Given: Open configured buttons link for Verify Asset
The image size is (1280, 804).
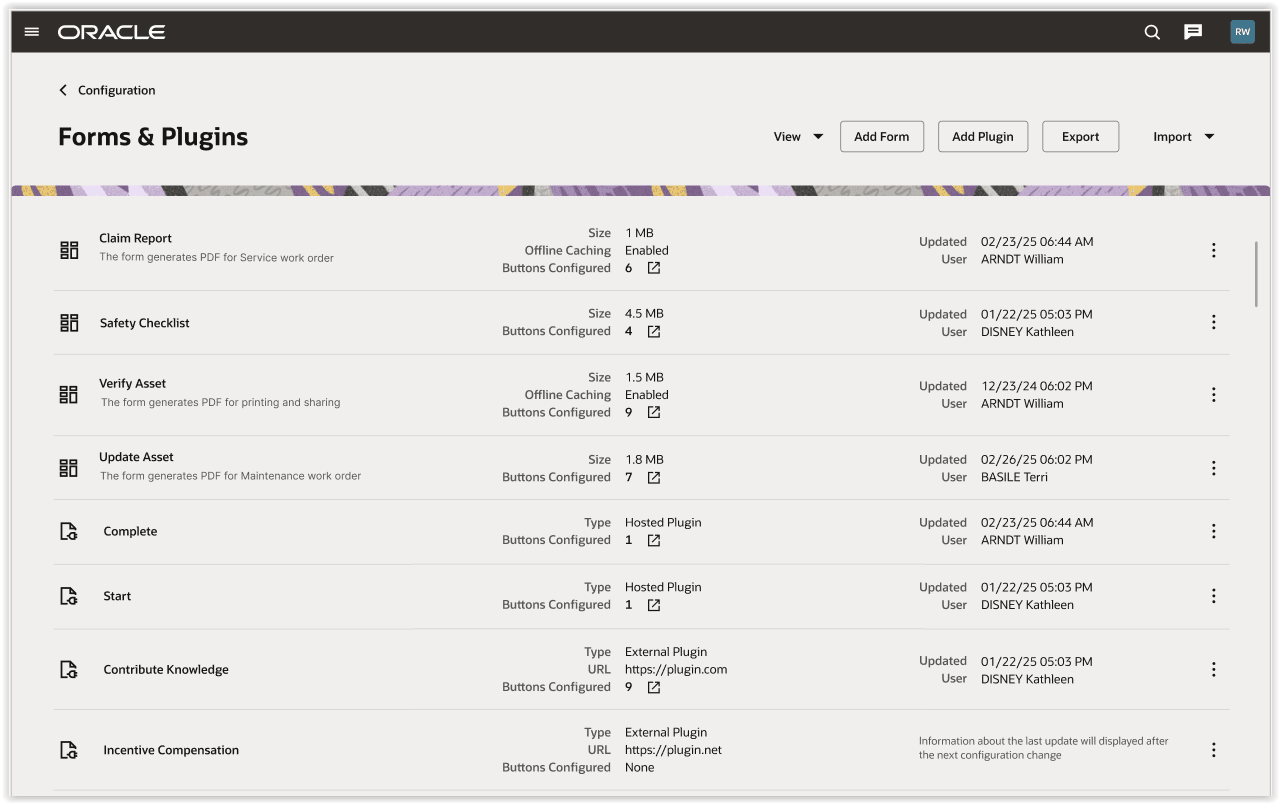Looking at the screenshot, I should [652, 412].
